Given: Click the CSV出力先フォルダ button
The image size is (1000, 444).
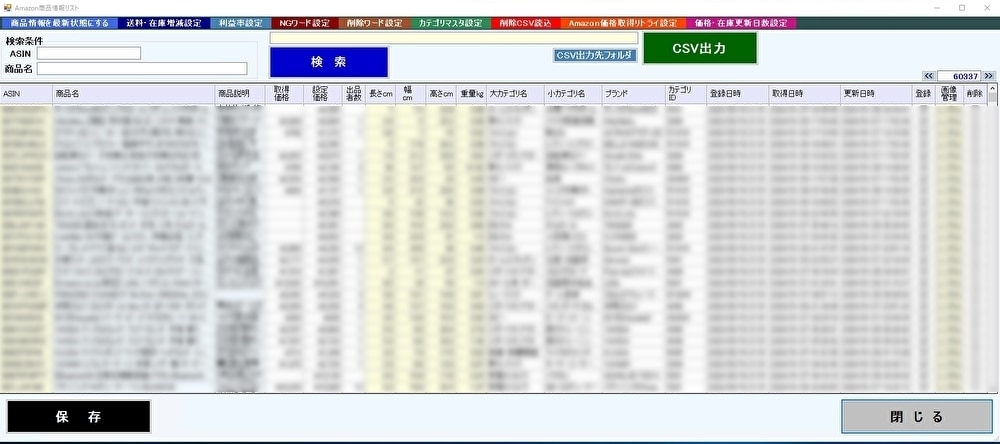Looking at the screenshot, I should 595,56.
